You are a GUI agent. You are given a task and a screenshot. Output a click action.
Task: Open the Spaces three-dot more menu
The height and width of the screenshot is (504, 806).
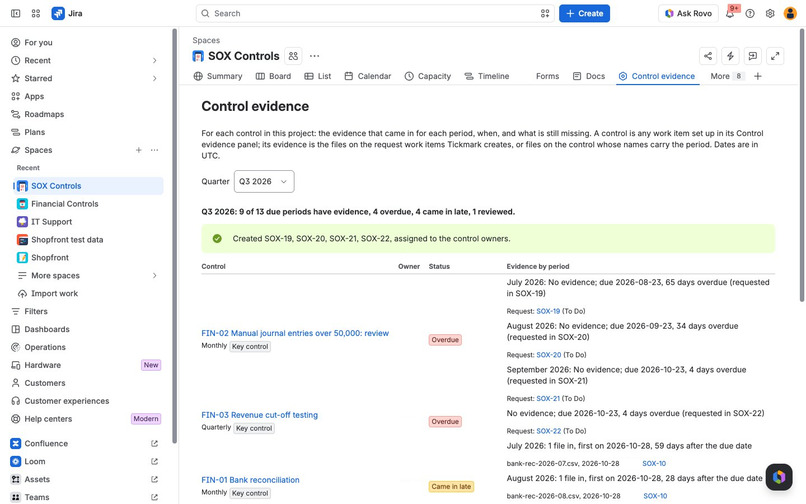click(x=154, y=150)
